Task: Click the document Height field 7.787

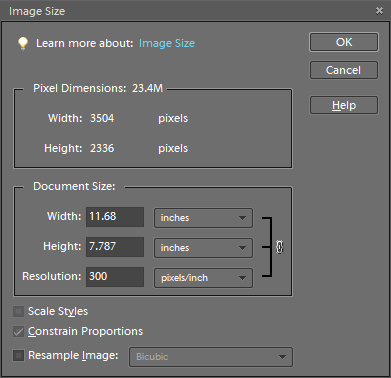Action: pyautogui.click(x=115, y=247)
